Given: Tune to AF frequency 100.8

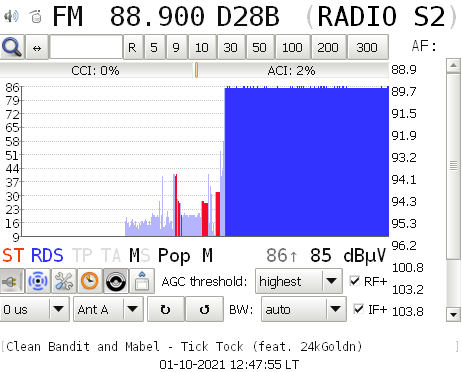Looking at the screenshot, I should click(x=407, y=268).
